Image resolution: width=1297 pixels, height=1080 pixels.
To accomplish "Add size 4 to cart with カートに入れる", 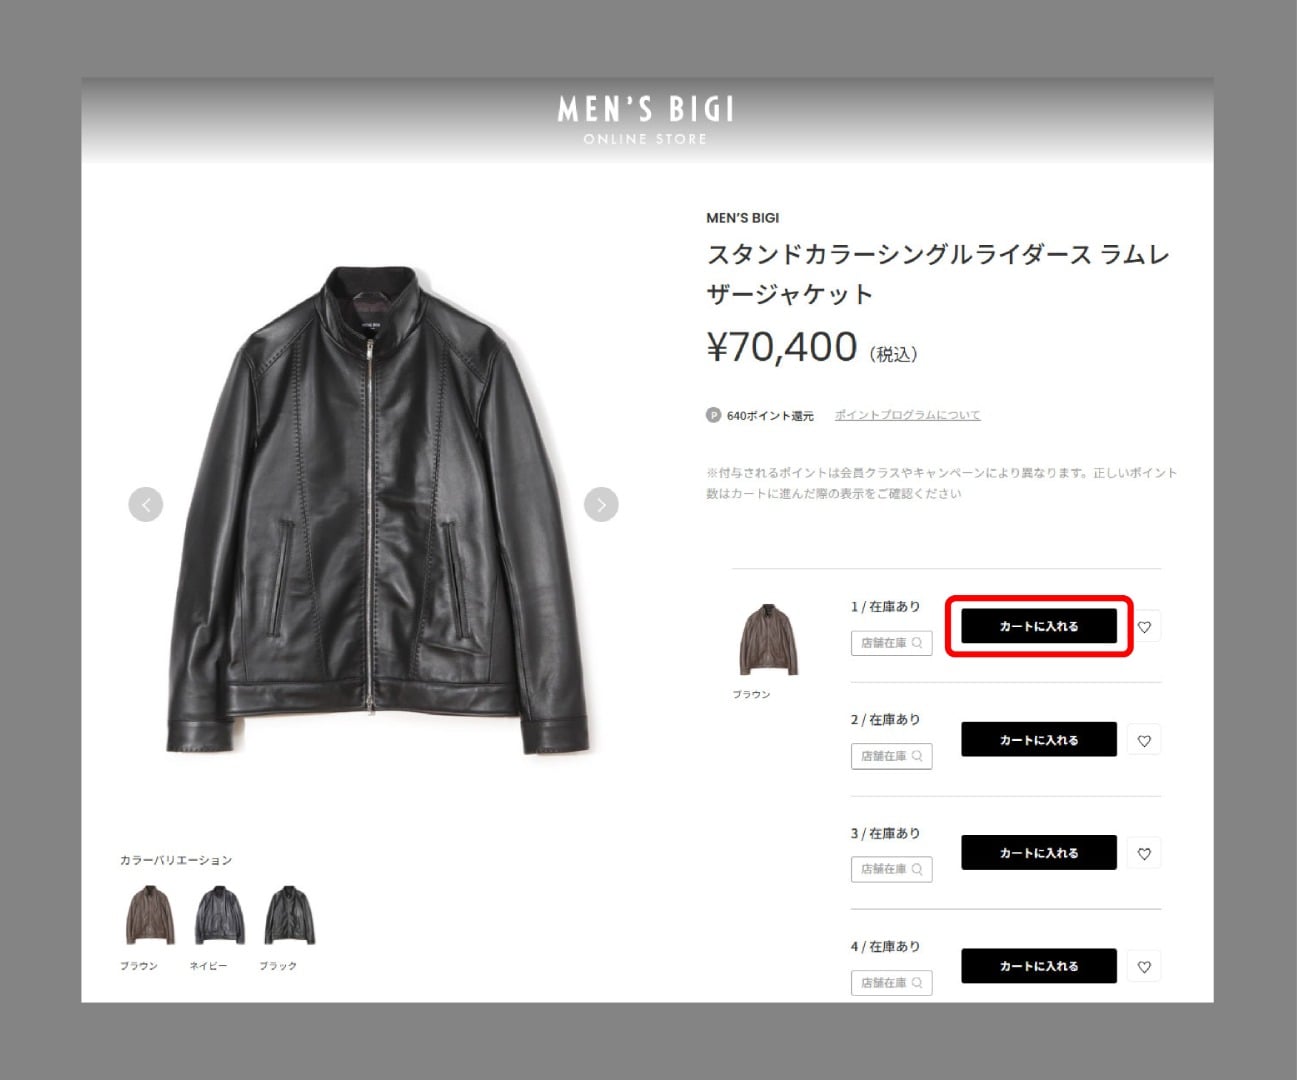I will [x=1039, y=965].
